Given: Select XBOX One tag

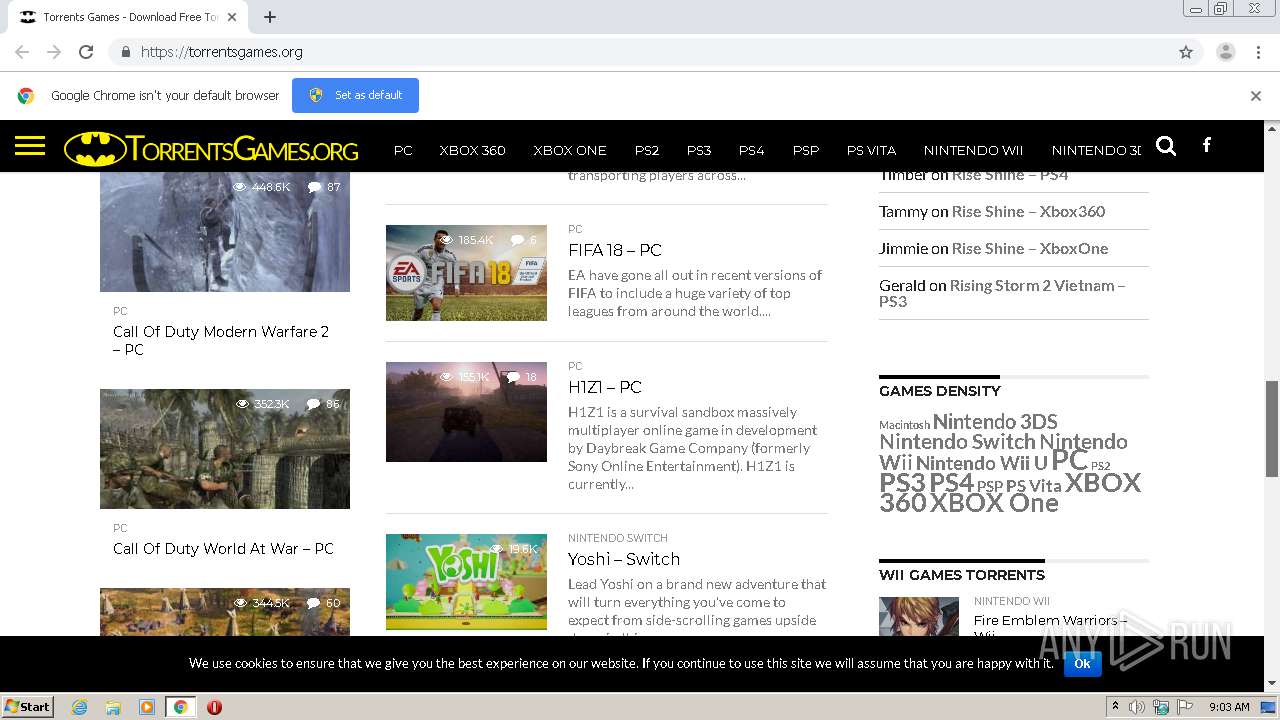Looking at the screenshot, I should (x=994, y=503).
